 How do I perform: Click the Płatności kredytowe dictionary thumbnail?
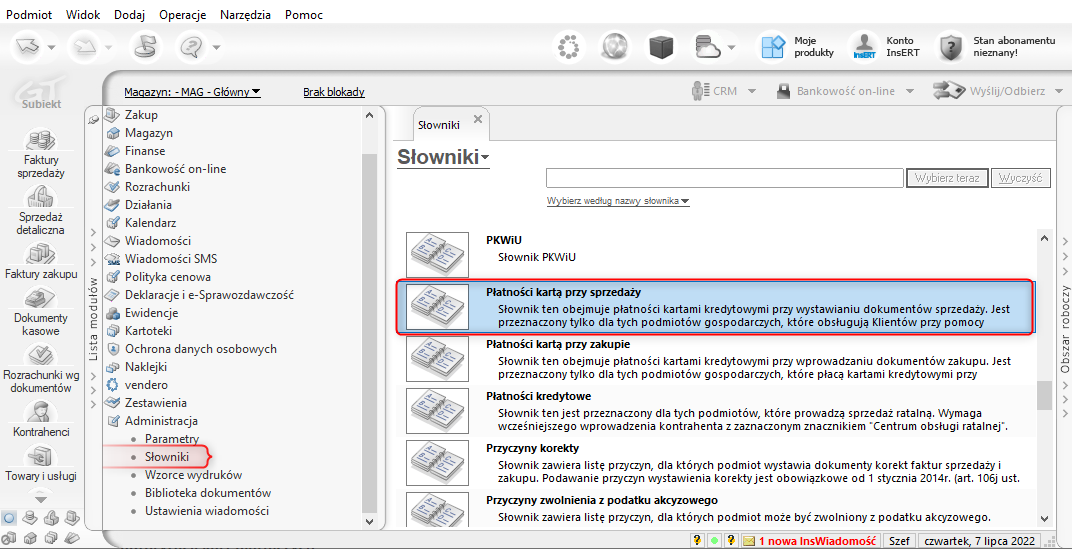pos(437,411)
